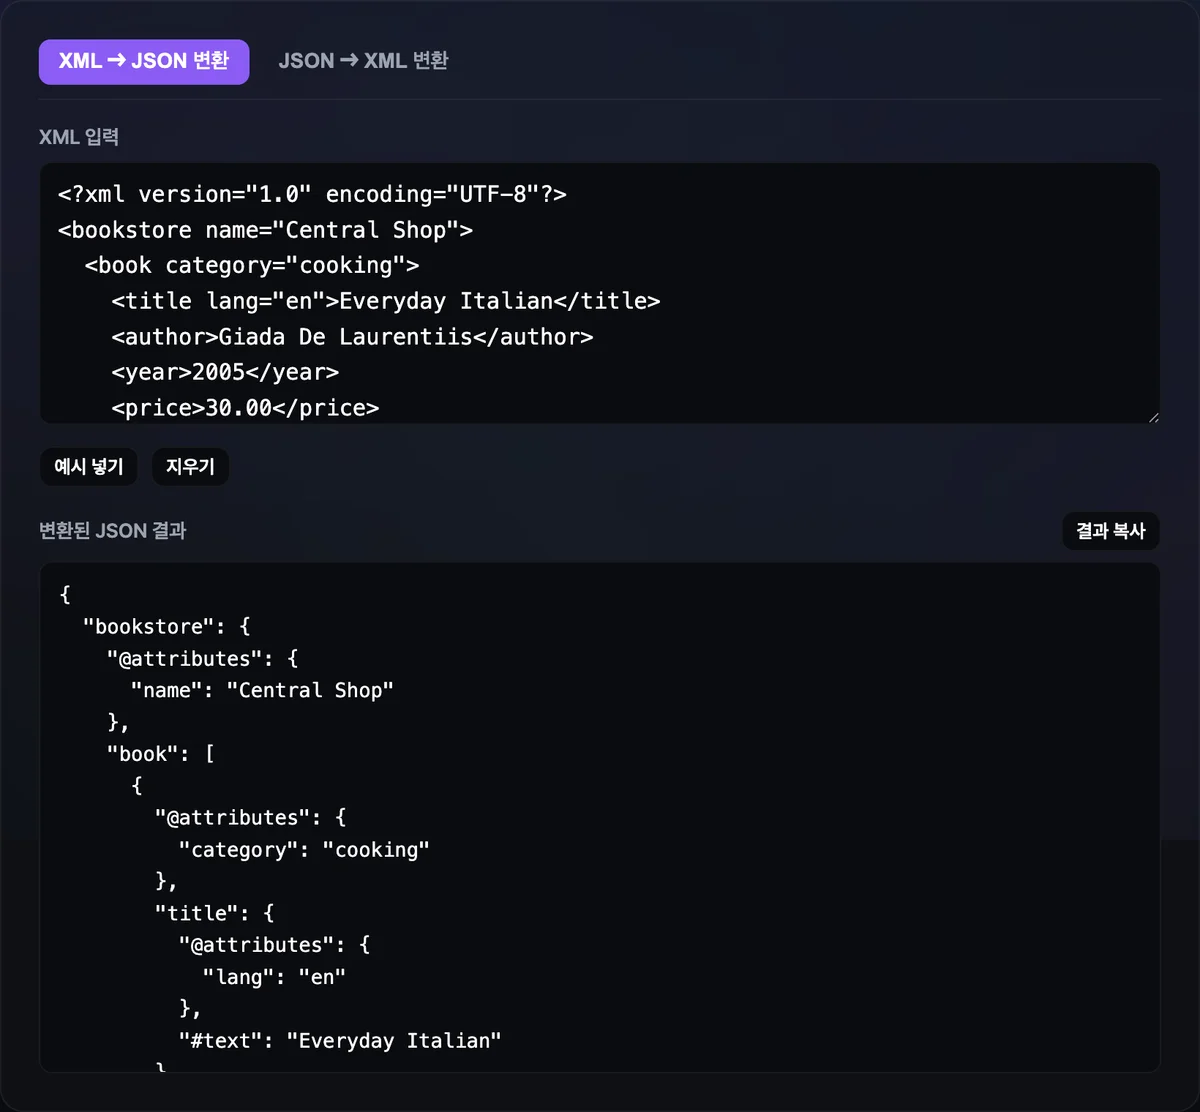1200x1112 pixels.
Task: Click the price 30.00 XML line
Action: [x=245, y=408]
